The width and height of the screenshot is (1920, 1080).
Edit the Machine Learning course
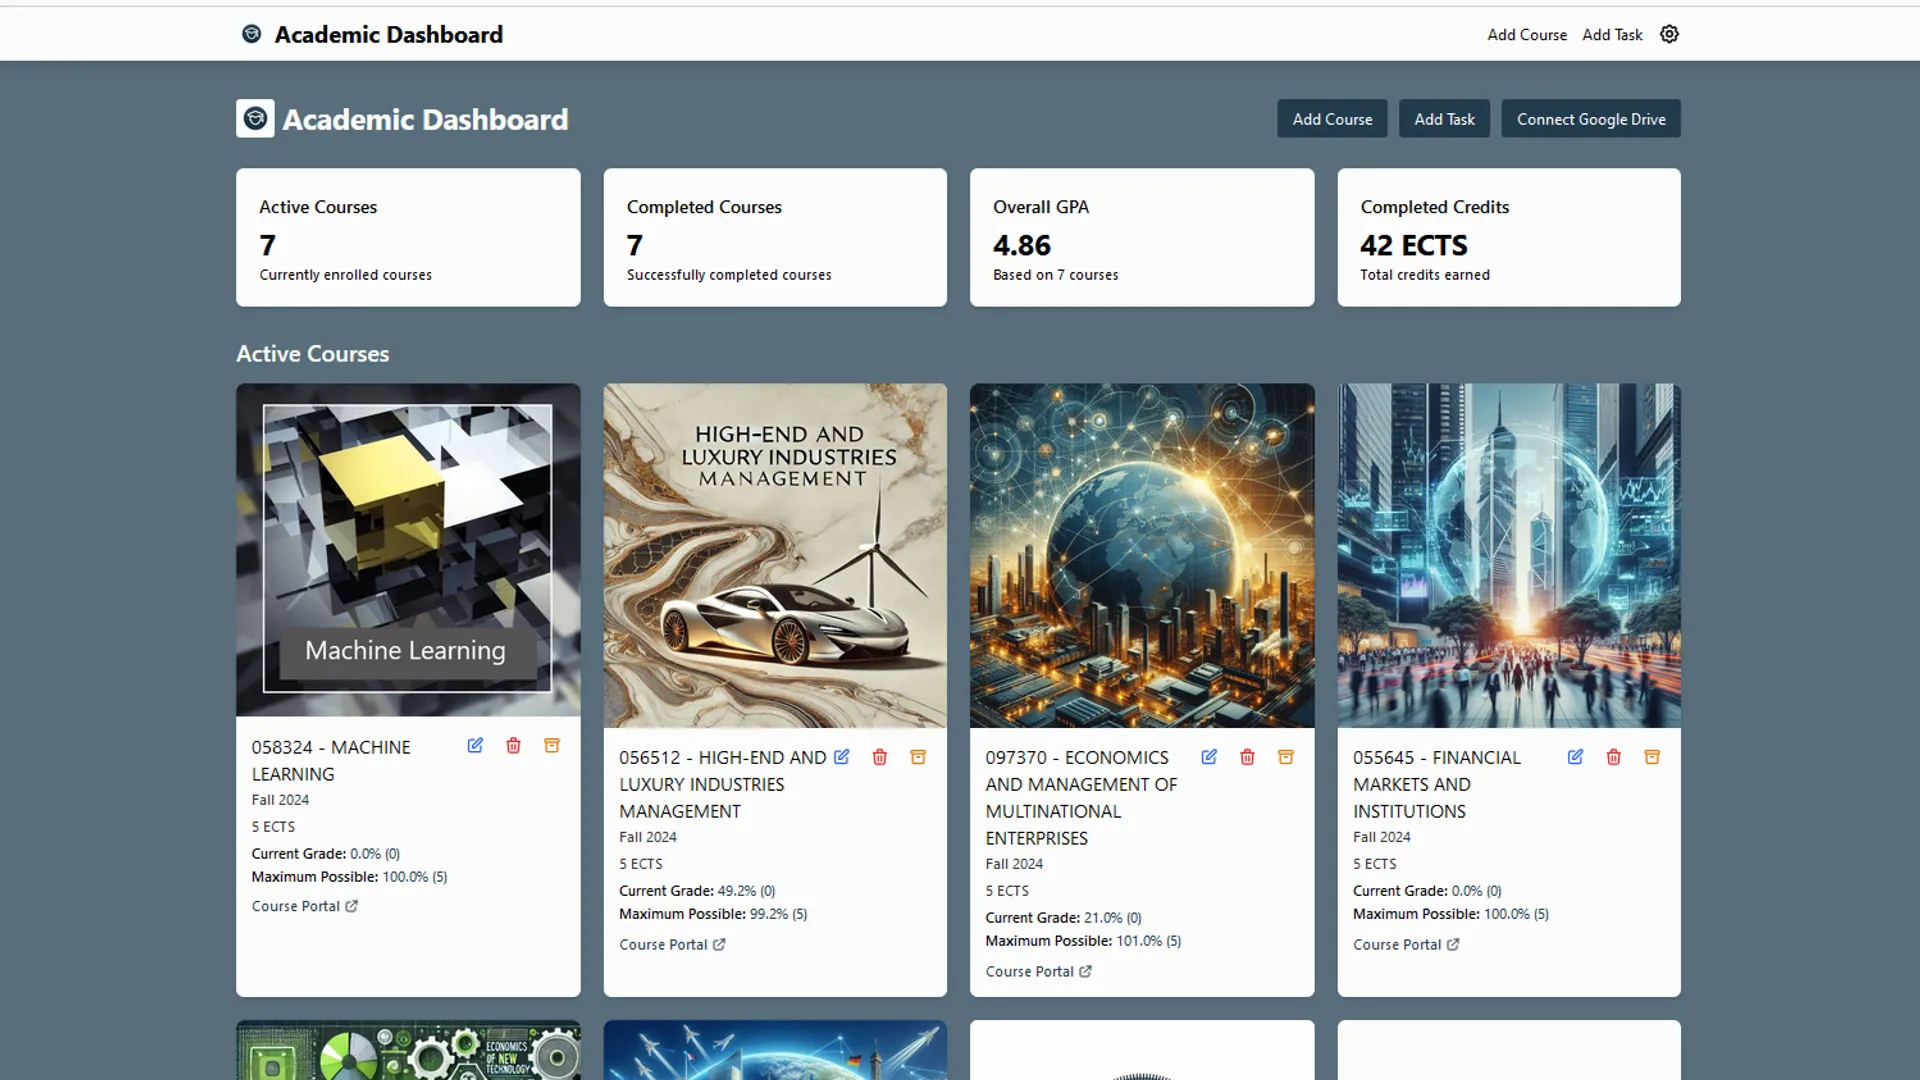click(475, 745)
